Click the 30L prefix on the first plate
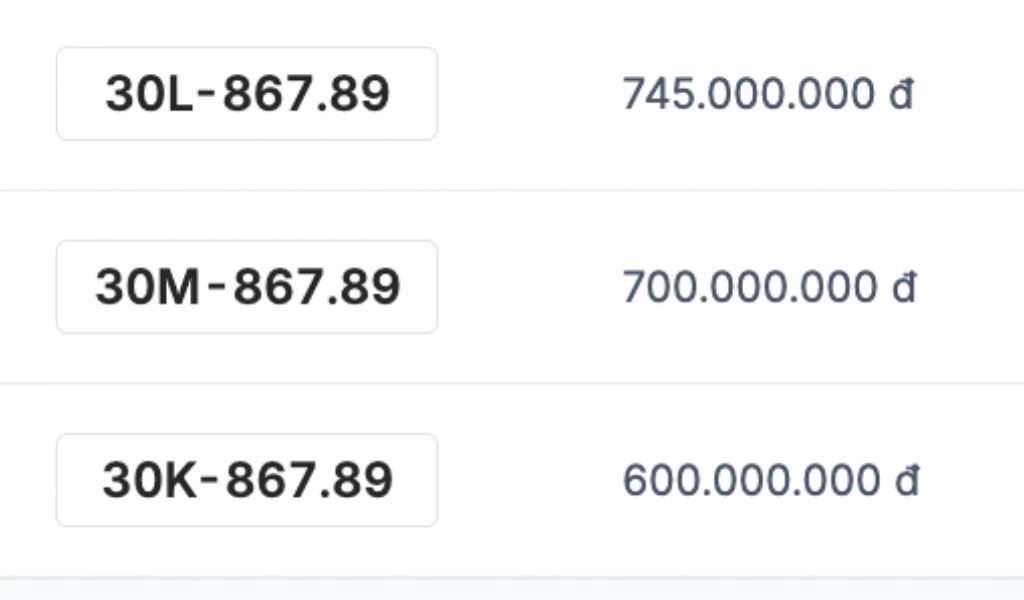The image size is (1024, 600). [149, 93]
